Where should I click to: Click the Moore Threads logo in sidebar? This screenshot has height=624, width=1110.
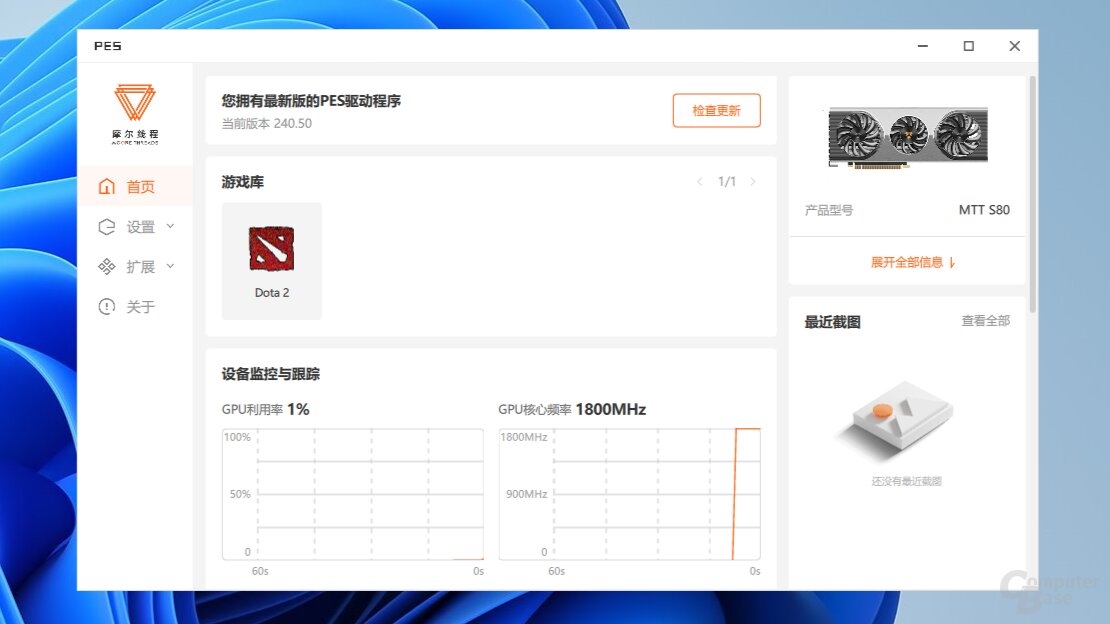[x=135, y=114]
